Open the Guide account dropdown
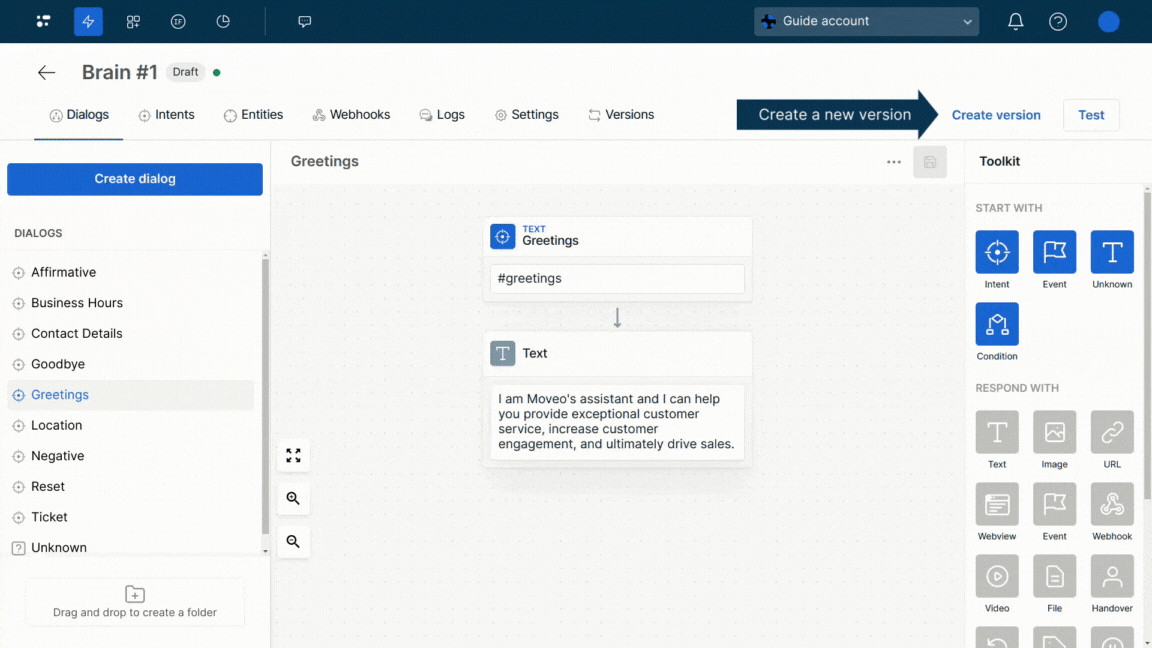This screenshot has width=1152, height=648. pos(866,21)
